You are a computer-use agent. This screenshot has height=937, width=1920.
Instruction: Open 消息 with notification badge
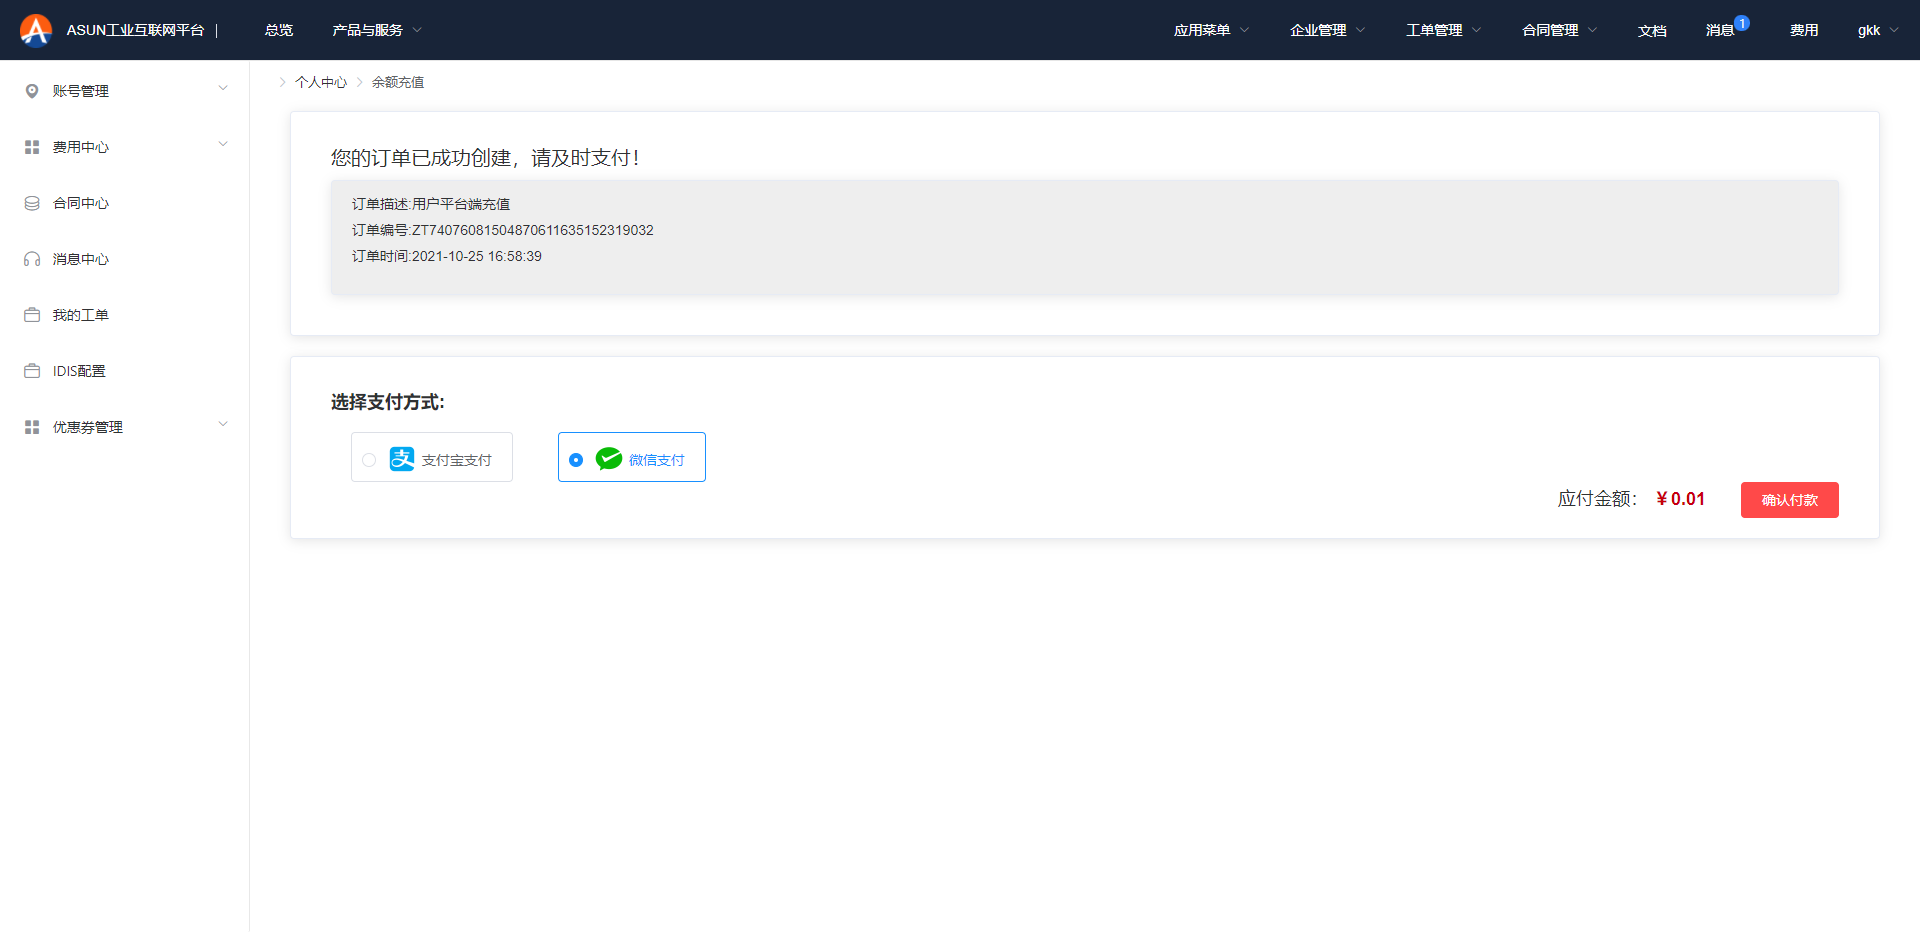1720,30
